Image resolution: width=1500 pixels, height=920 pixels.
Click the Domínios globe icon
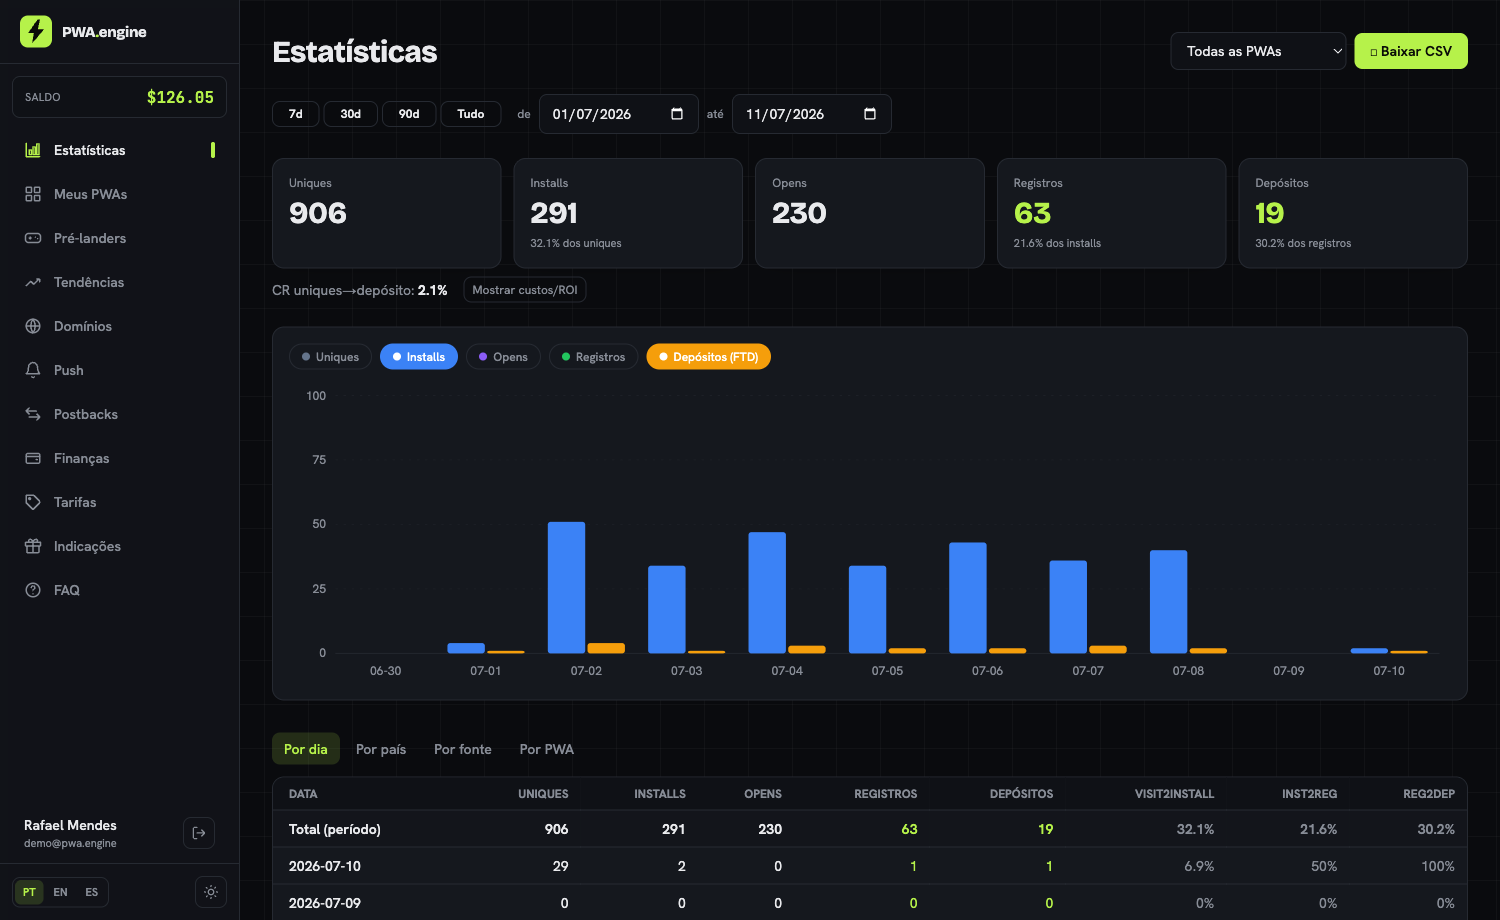point(33,326)
